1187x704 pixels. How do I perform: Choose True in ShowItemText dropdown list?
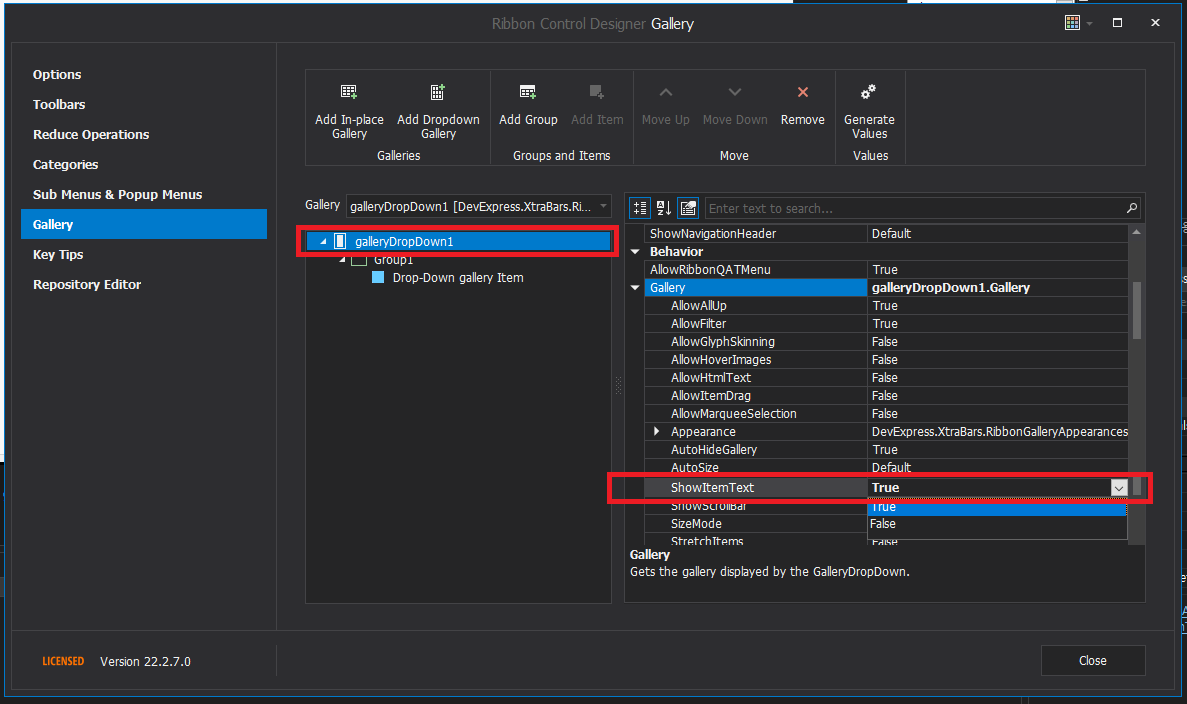click(997, 508)
